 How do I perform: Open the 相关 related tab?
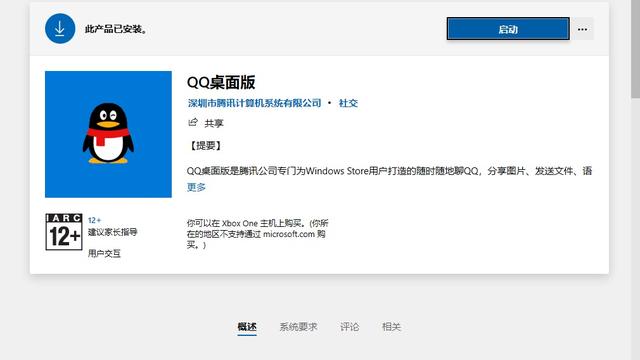[391, 327]
